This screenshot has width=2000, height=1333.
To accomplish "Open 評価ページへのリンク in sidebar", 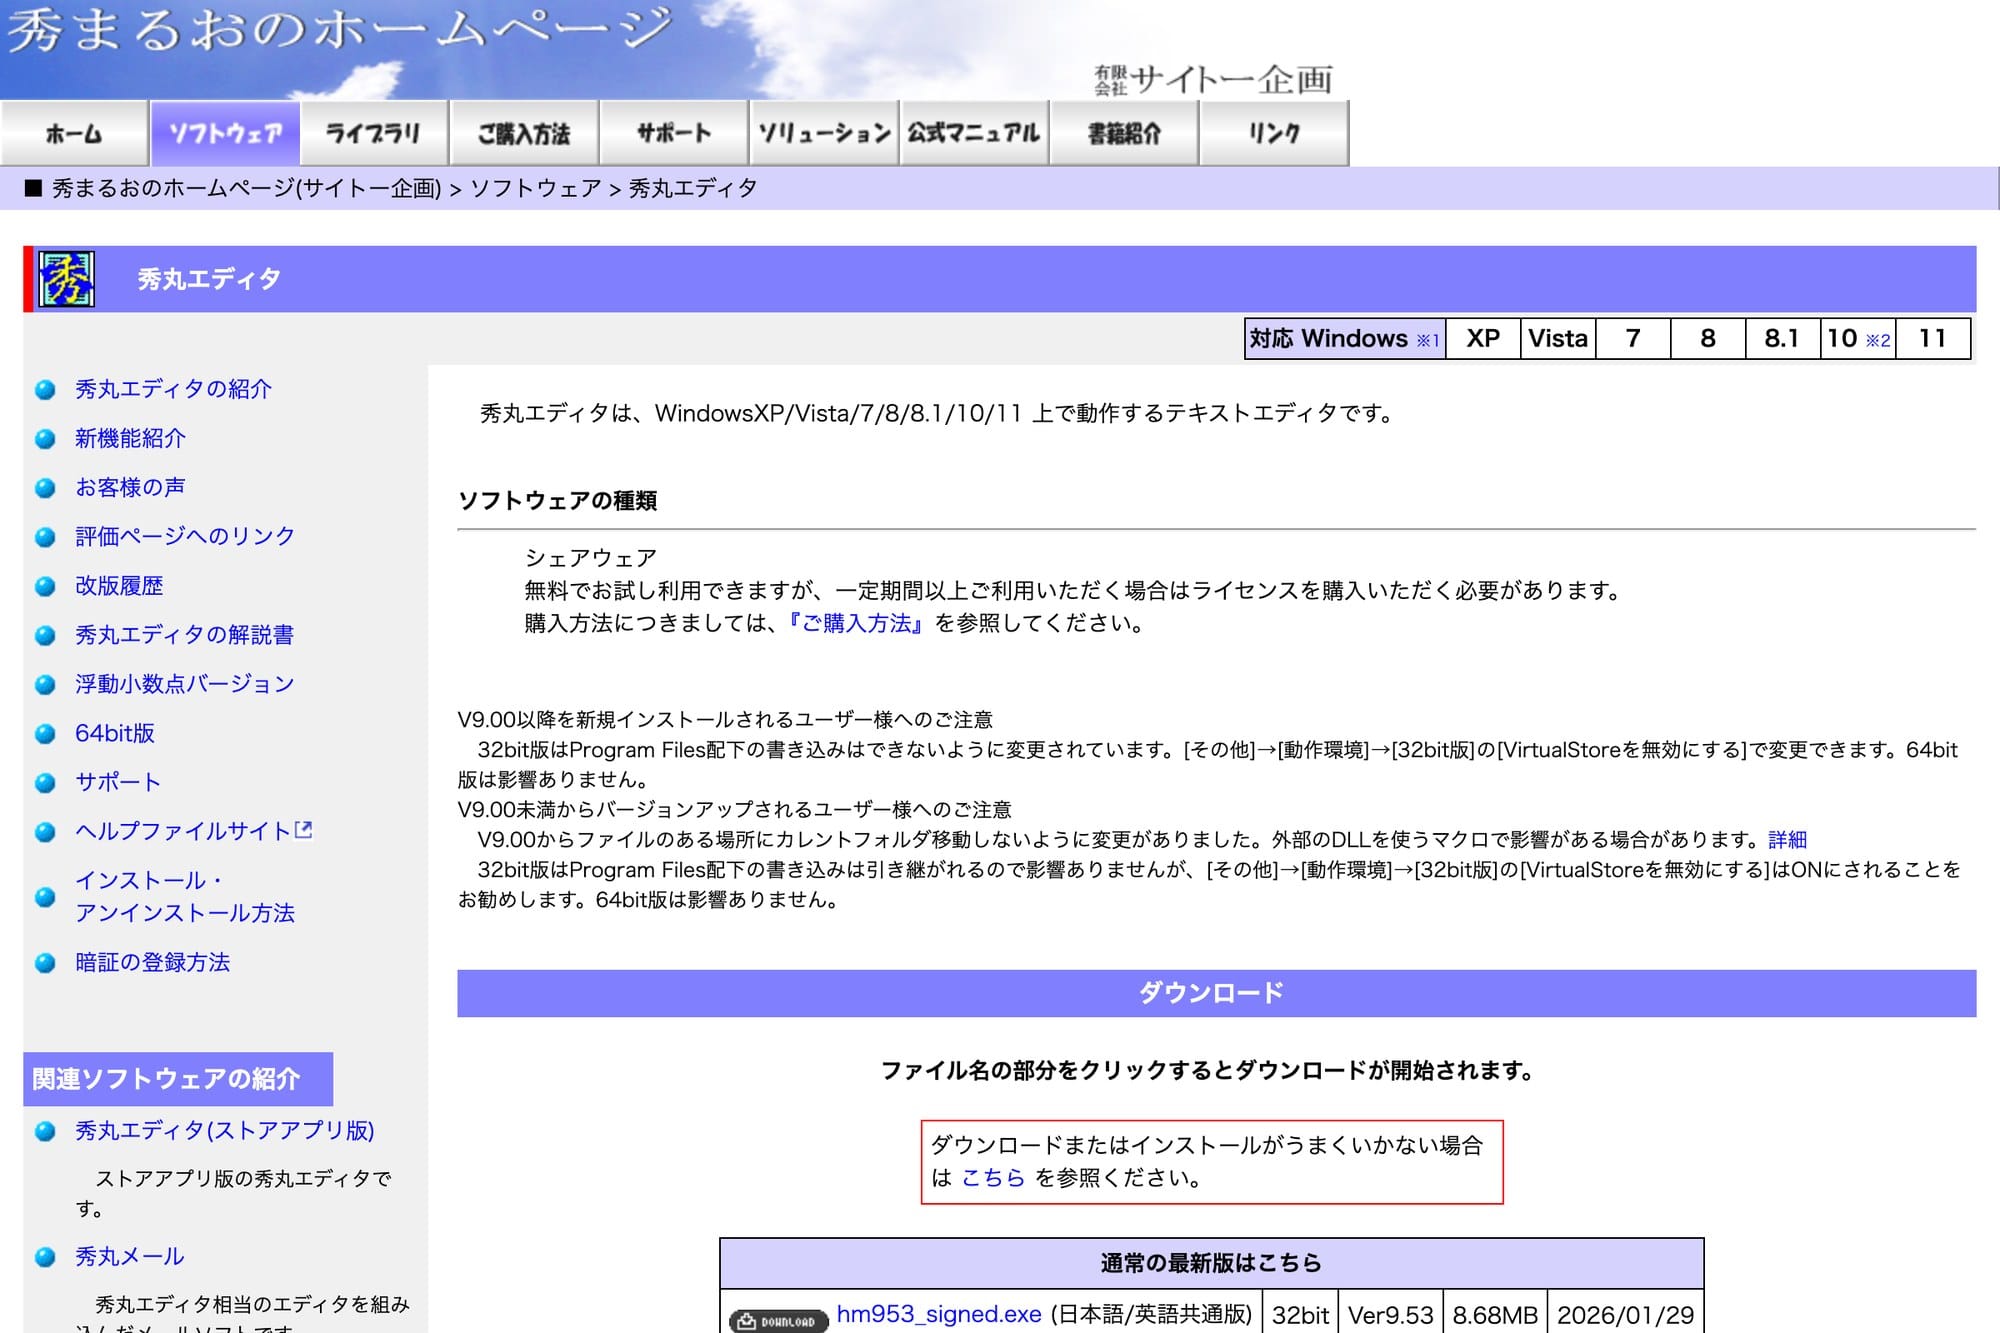I will 185,536.
